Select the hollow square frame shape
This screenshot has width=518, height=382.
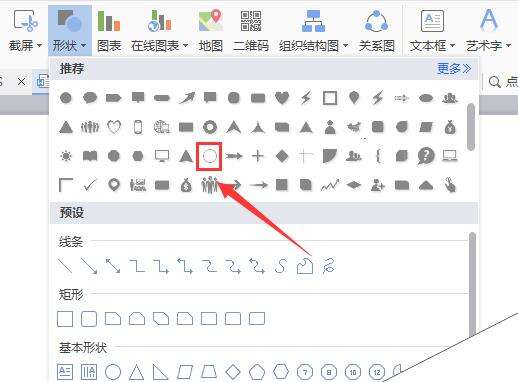tap(330, 98)
